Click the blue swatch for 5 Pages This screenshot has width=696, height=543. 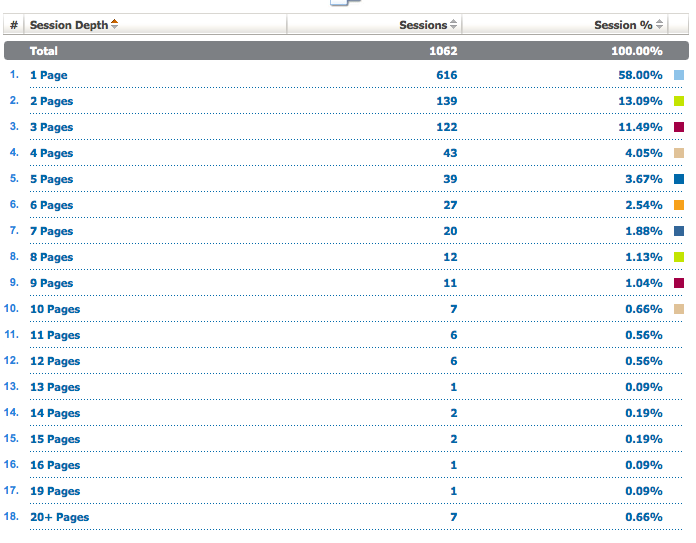pos(679,179)
